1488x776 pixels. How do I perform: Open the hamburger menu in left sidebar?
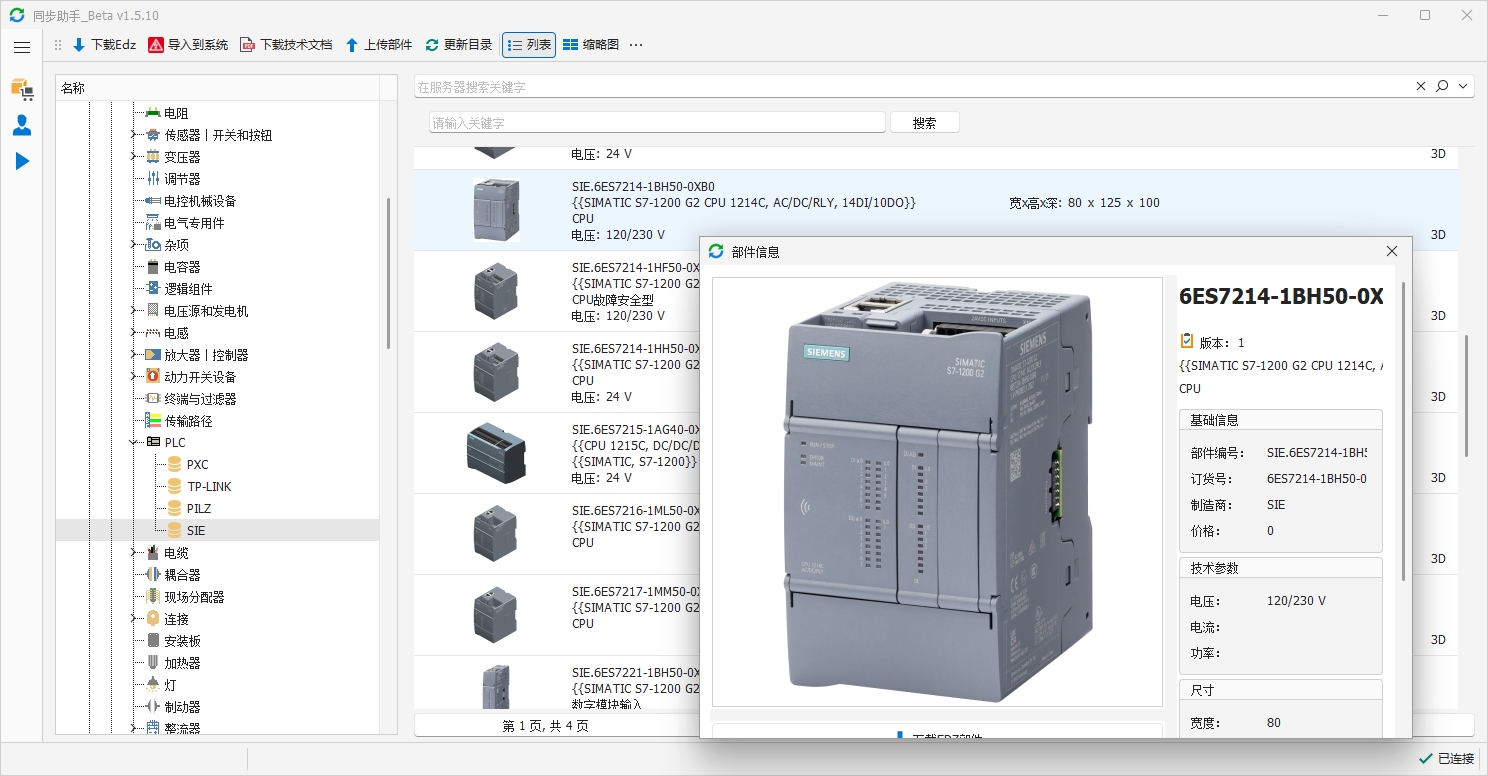pos(22,47)
